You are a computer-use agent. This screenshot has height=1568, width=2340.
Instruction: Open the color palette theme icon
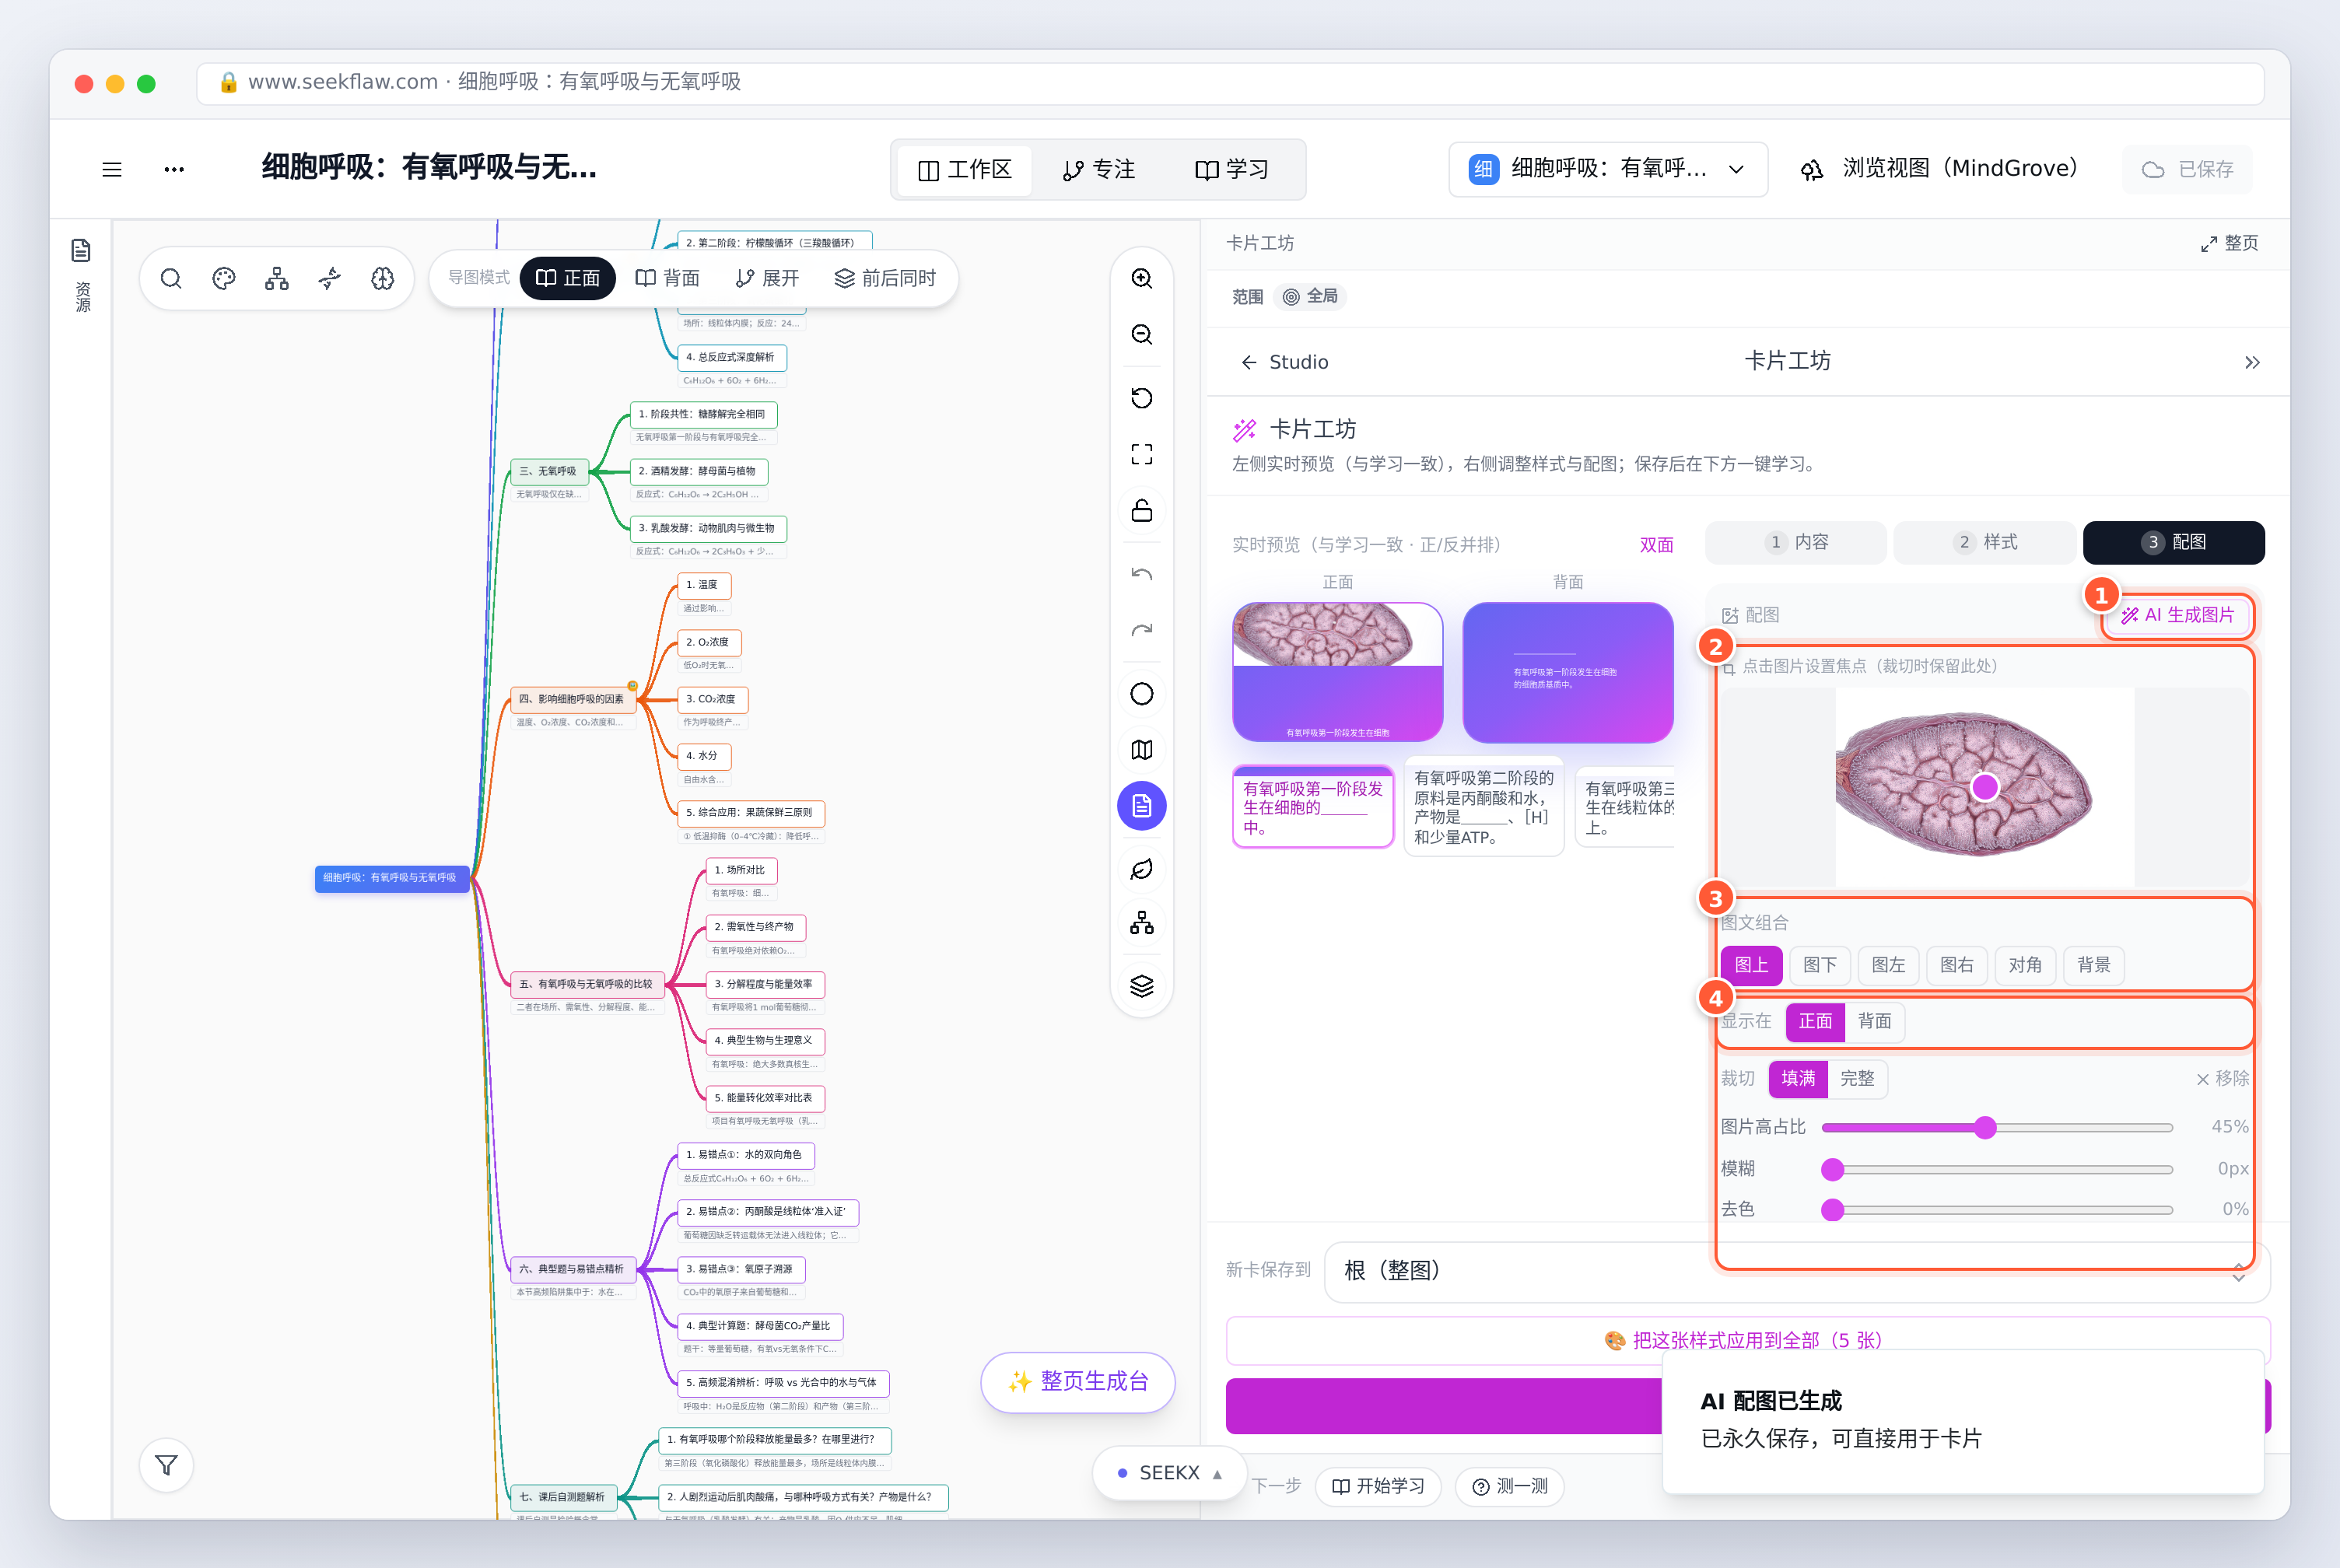(x=224, y=278)
